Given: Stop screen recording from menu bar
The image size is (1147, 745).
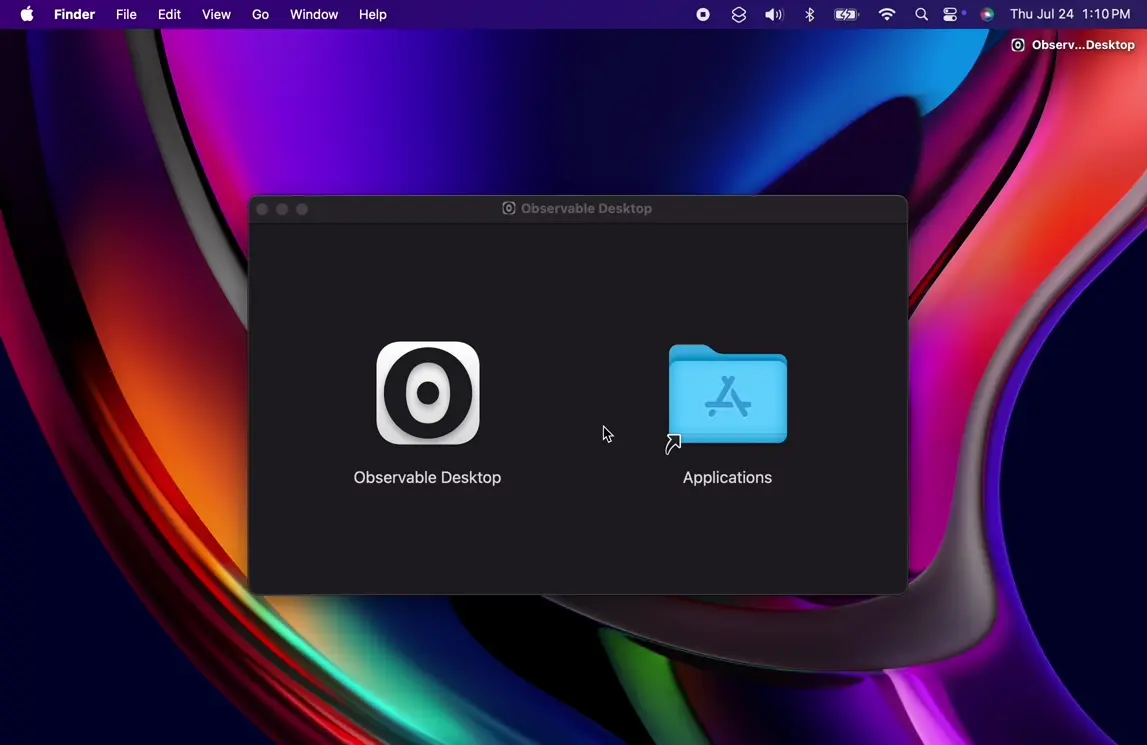Looking at the screenshot, I should tap(703, 15).
